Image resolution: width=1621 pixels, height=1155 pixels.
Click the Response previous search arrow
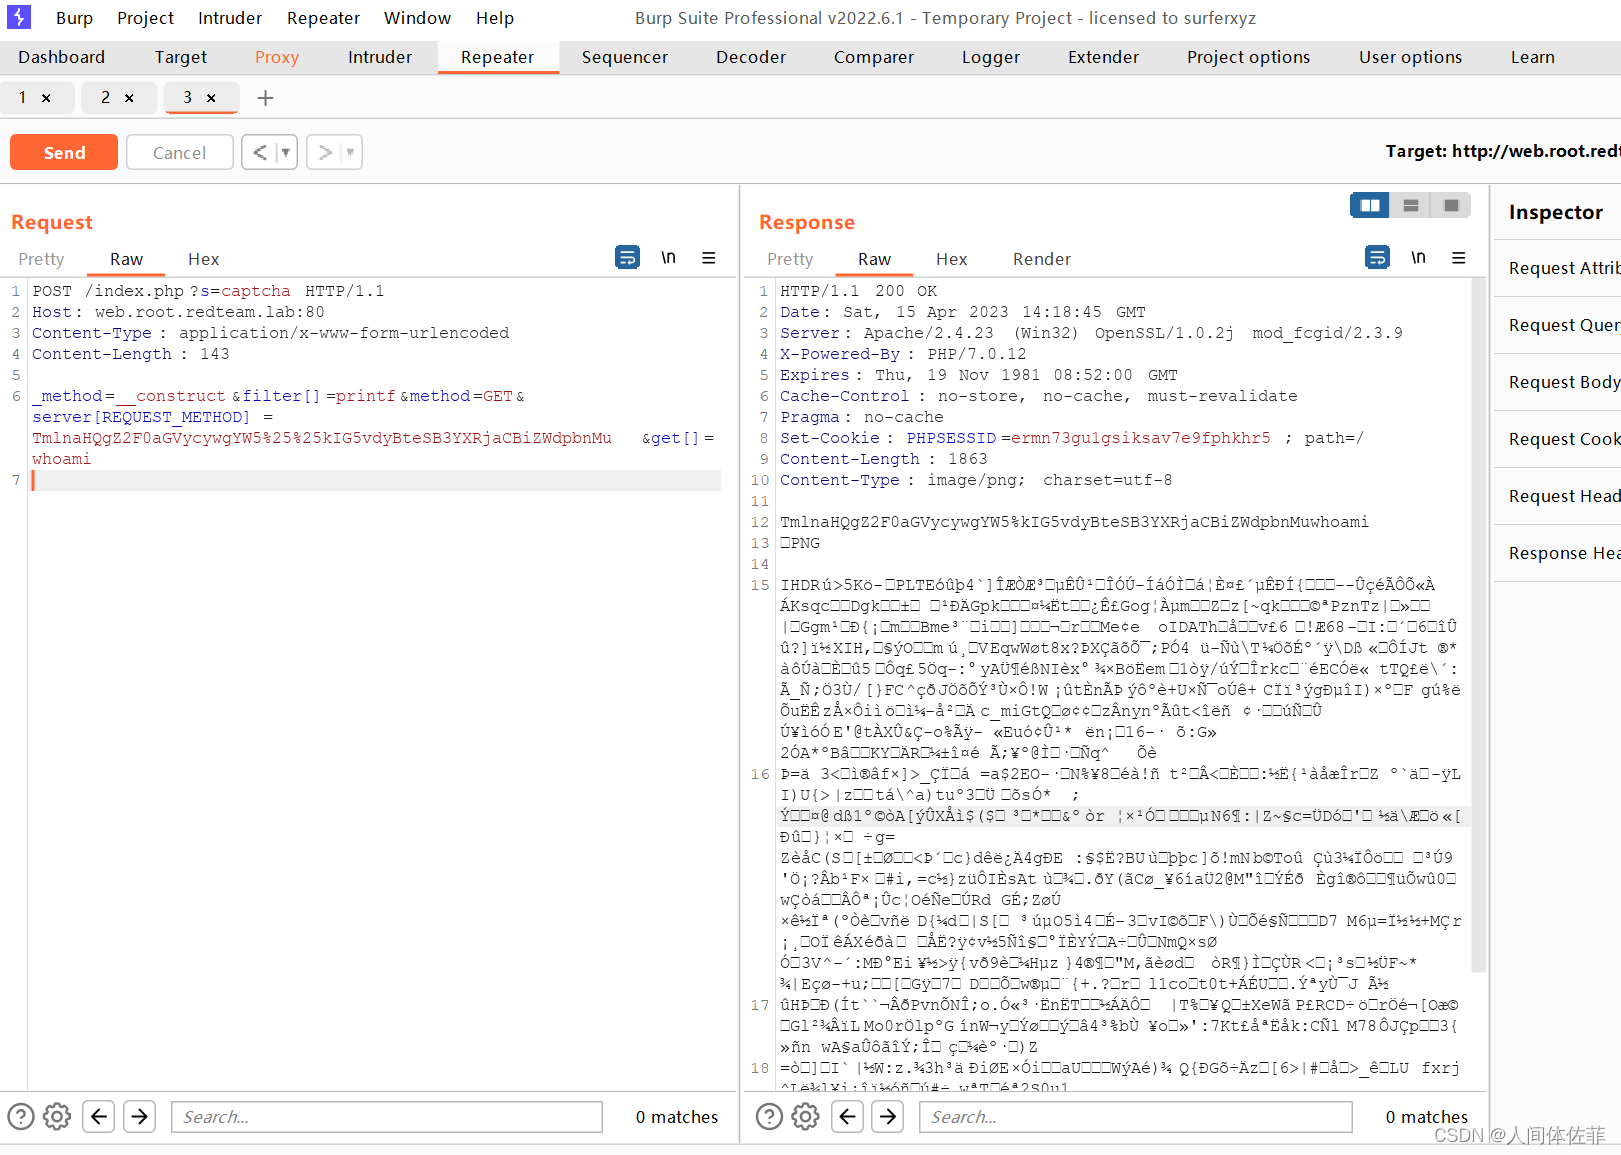[x=847, y=1116]
